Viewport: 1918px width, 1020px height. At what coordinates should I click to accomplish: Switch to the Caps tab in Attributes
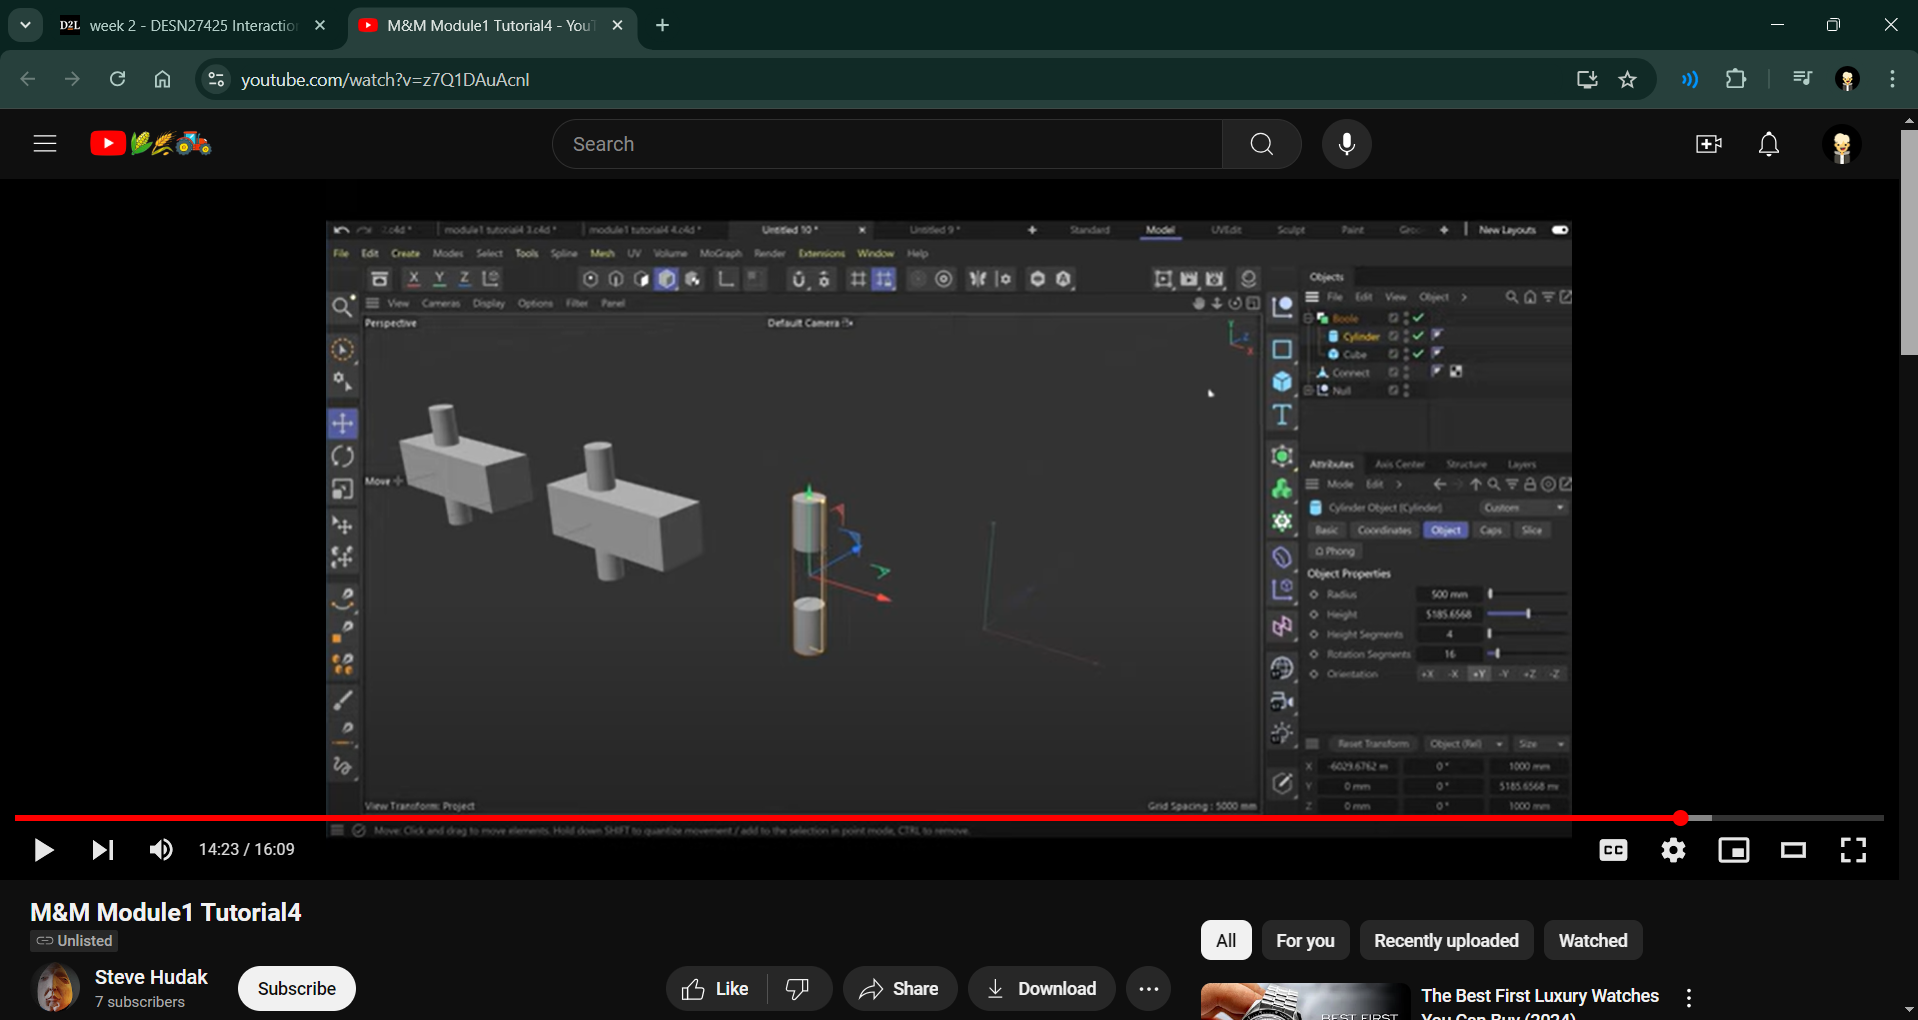coord(1491,530)
